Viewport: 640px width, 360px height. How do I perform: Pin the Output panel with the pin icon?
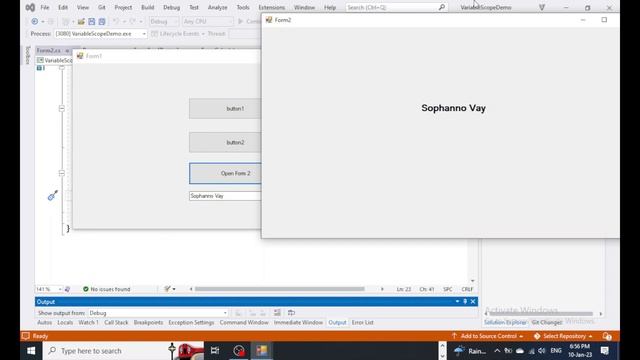(x=465, y=302)
